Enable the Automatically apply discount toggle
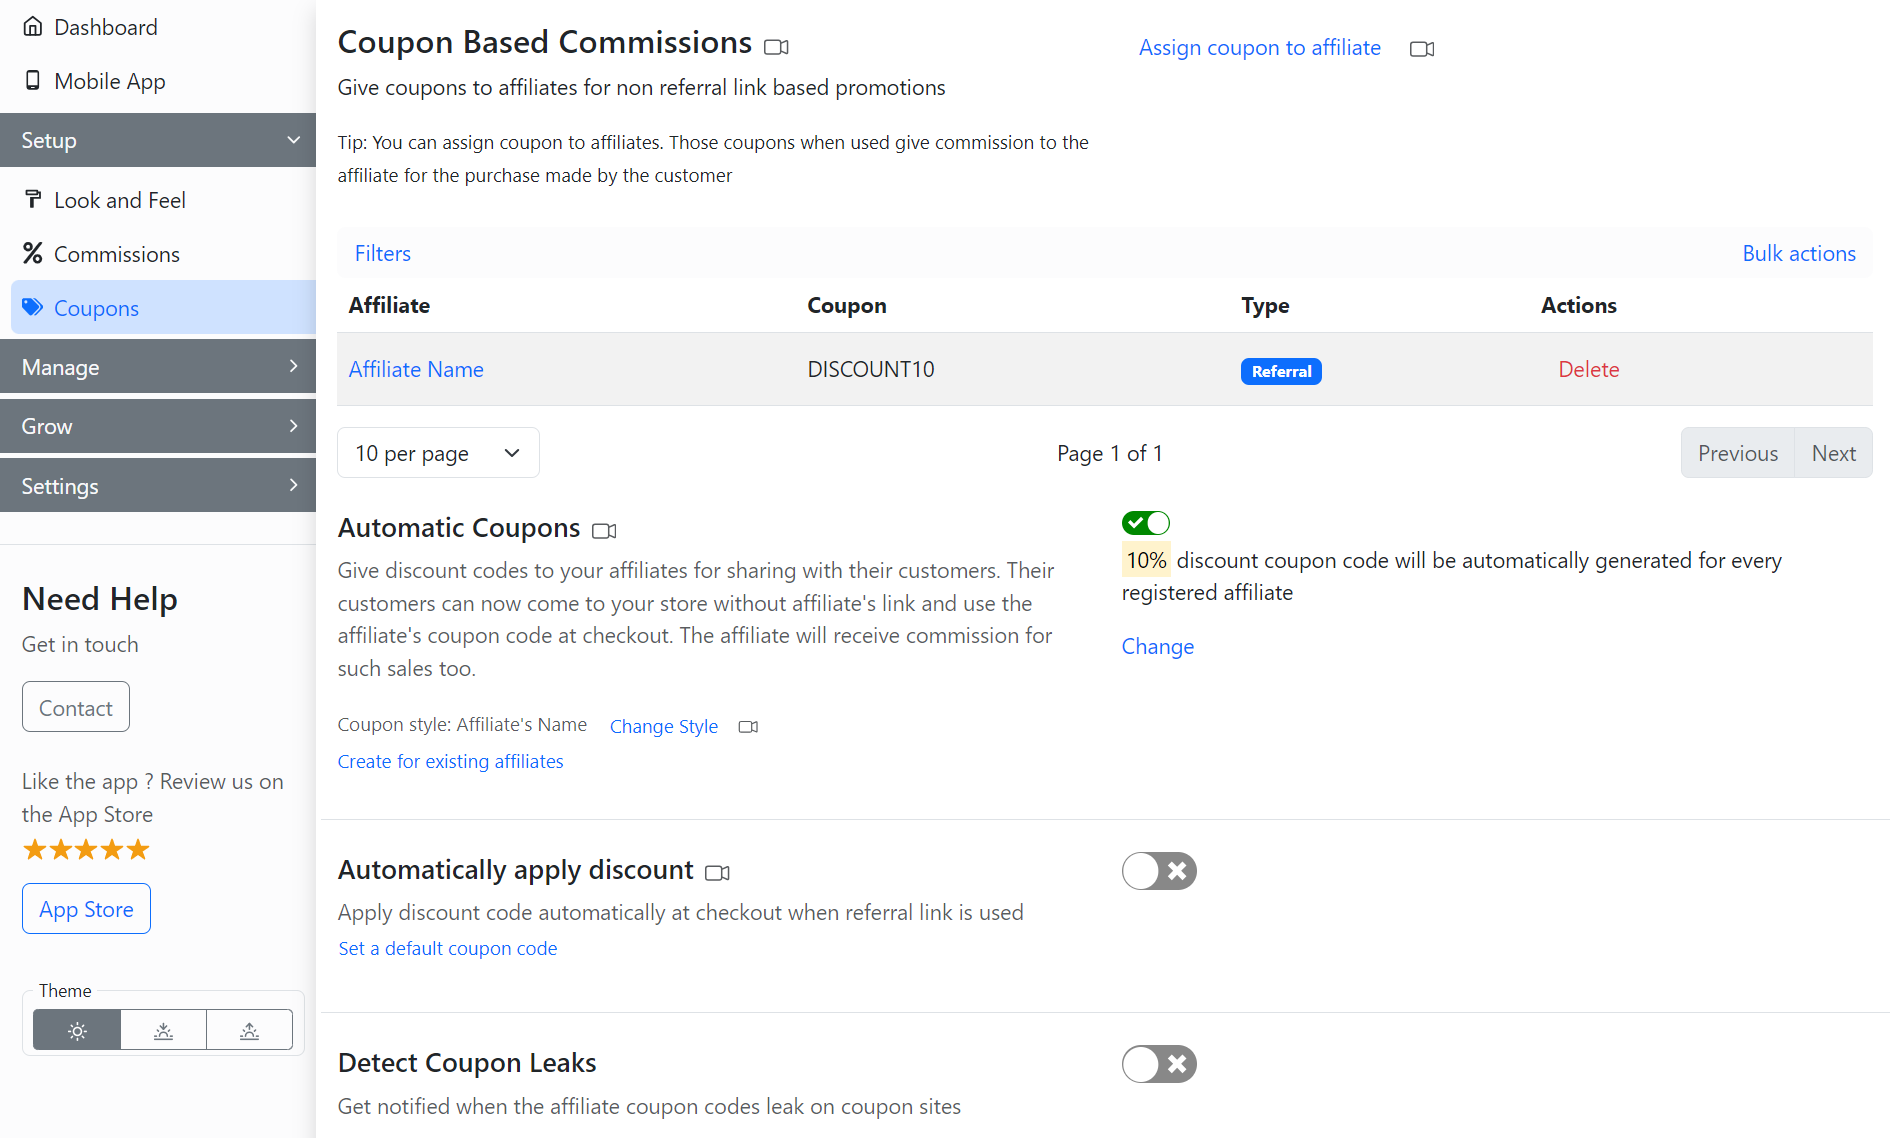Viewport: 1890px width, 1138px height. tap(1158, 871)
